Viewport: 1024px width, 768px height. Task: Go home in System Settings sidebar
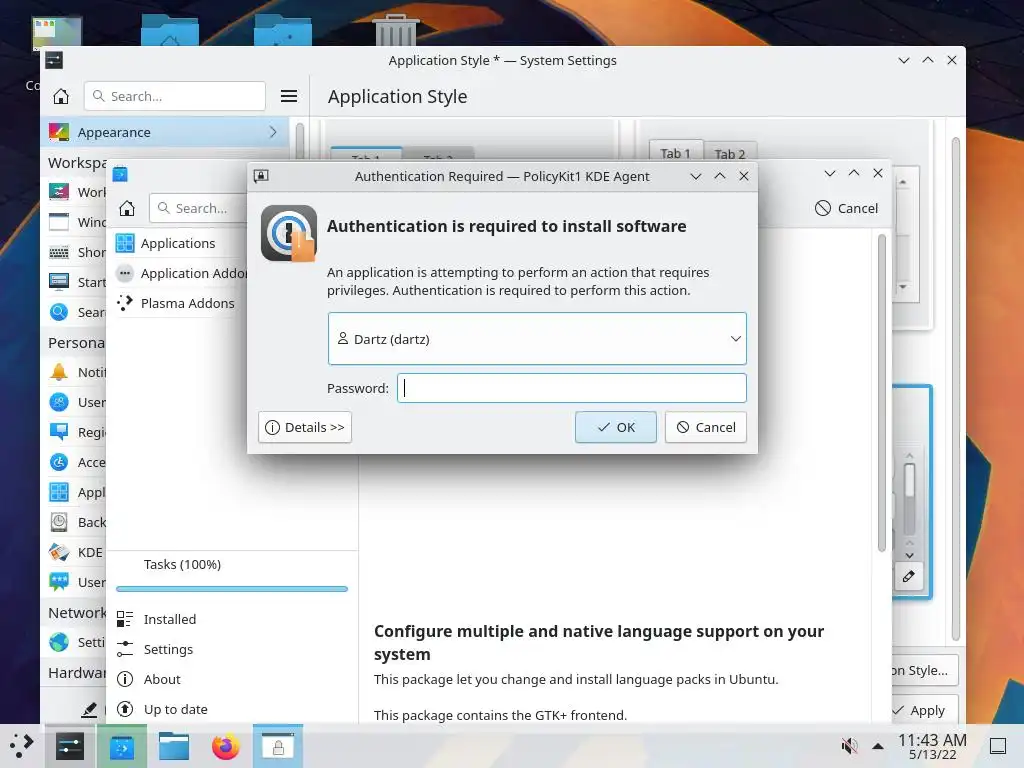pos(61,97)
